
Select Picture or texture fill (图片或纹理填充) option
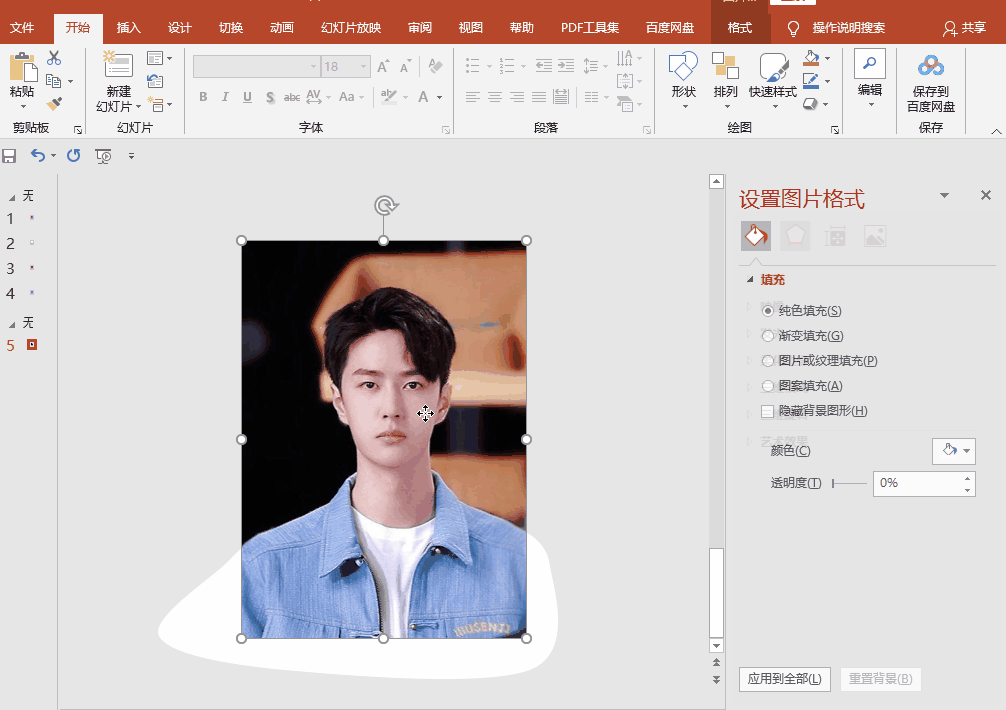tap(768, 361)
